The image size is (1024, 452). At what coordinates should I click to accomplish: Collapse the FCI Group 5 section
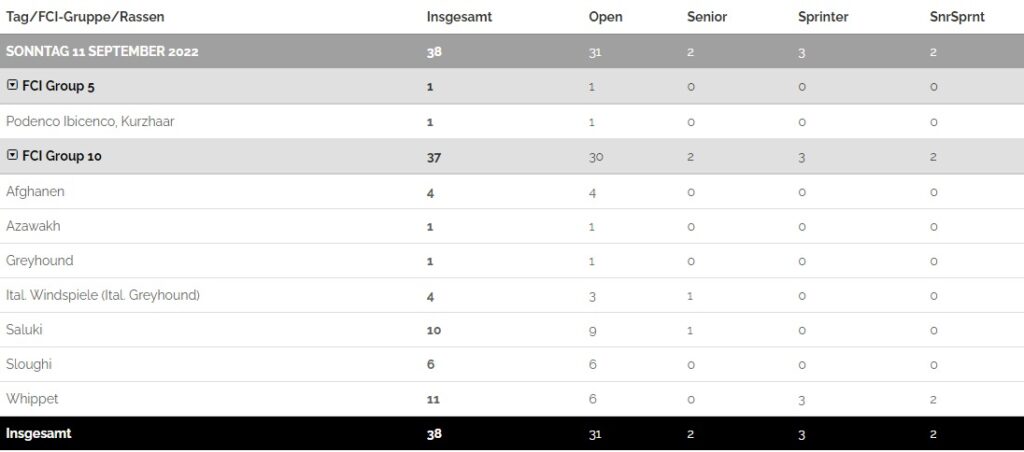(12, 87)
